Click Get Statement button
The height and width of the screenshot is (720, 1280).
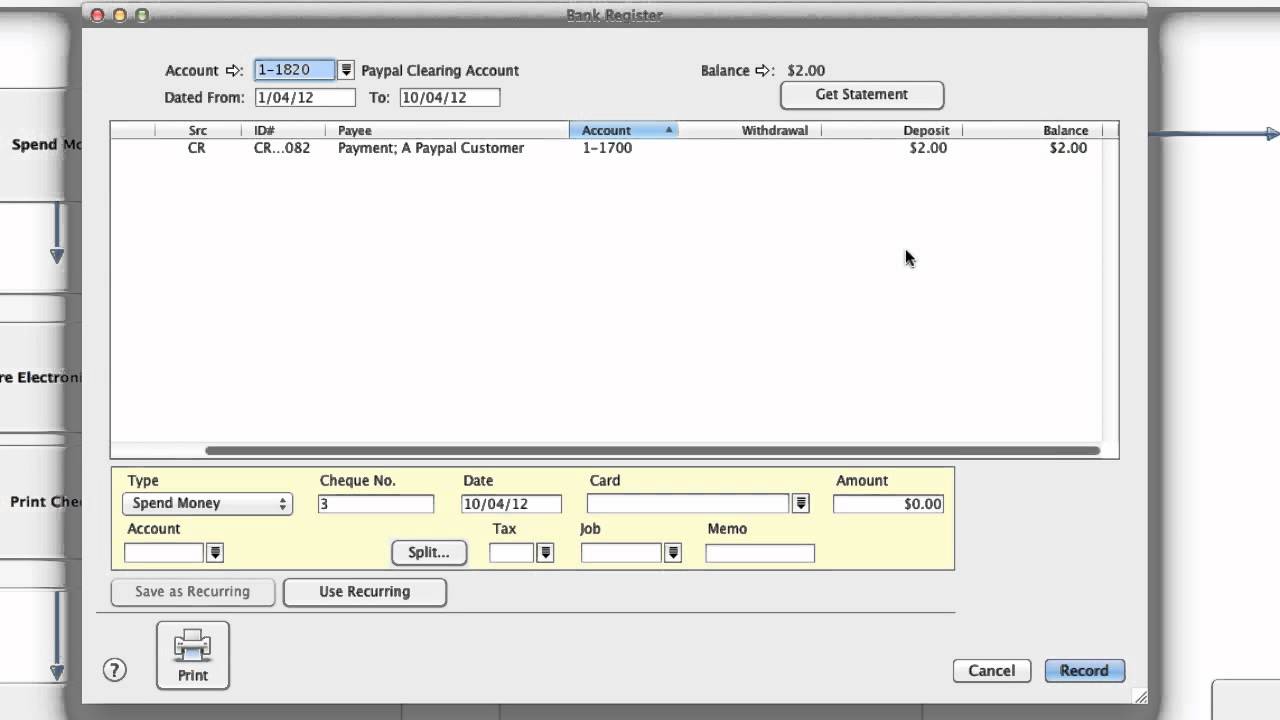click(862, 95)
